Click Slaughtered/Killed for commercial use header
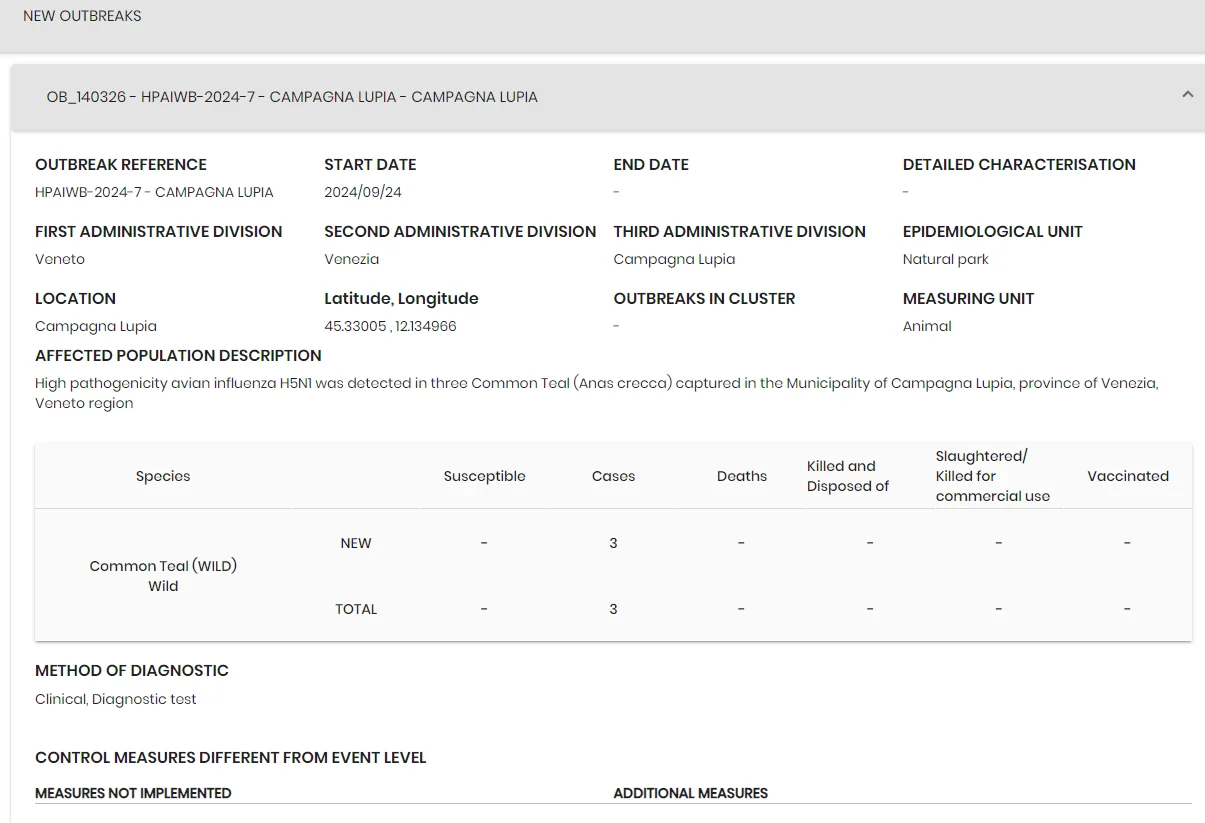The image size is (1205, 823). coord(993,476)
